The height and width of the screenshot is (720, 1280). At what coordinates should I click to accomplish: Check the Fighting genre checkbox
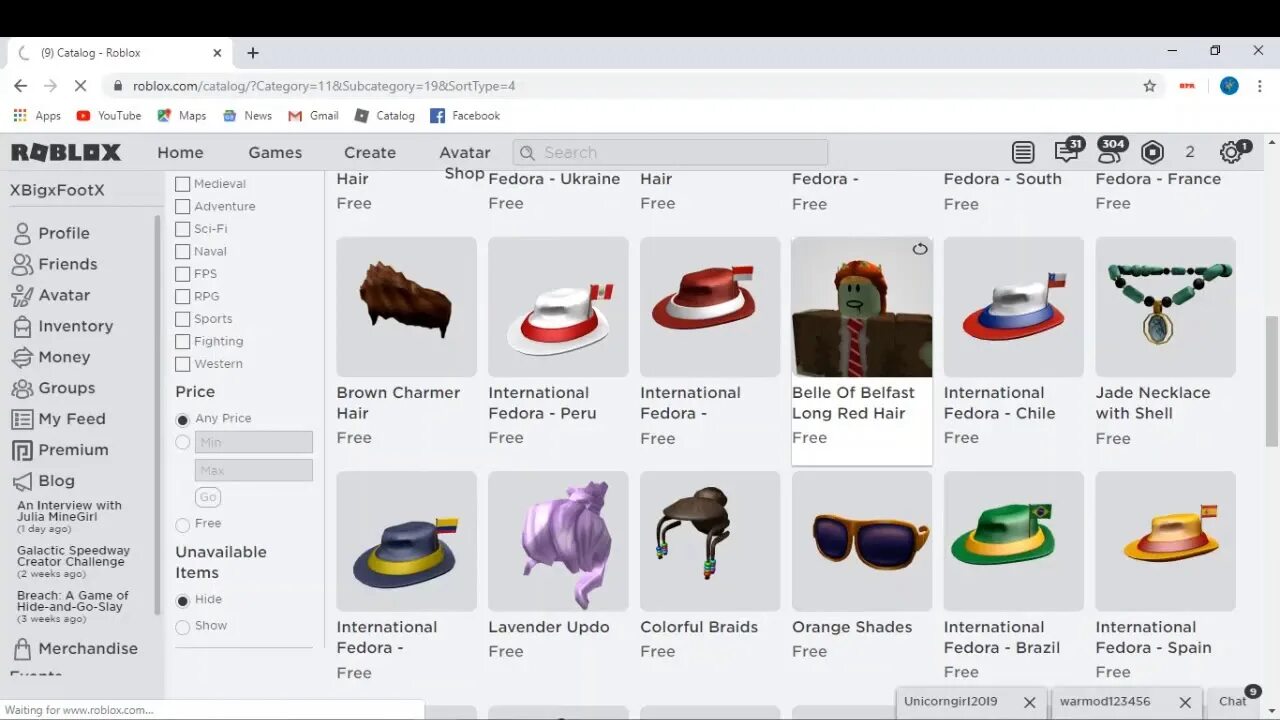[182, 341]
